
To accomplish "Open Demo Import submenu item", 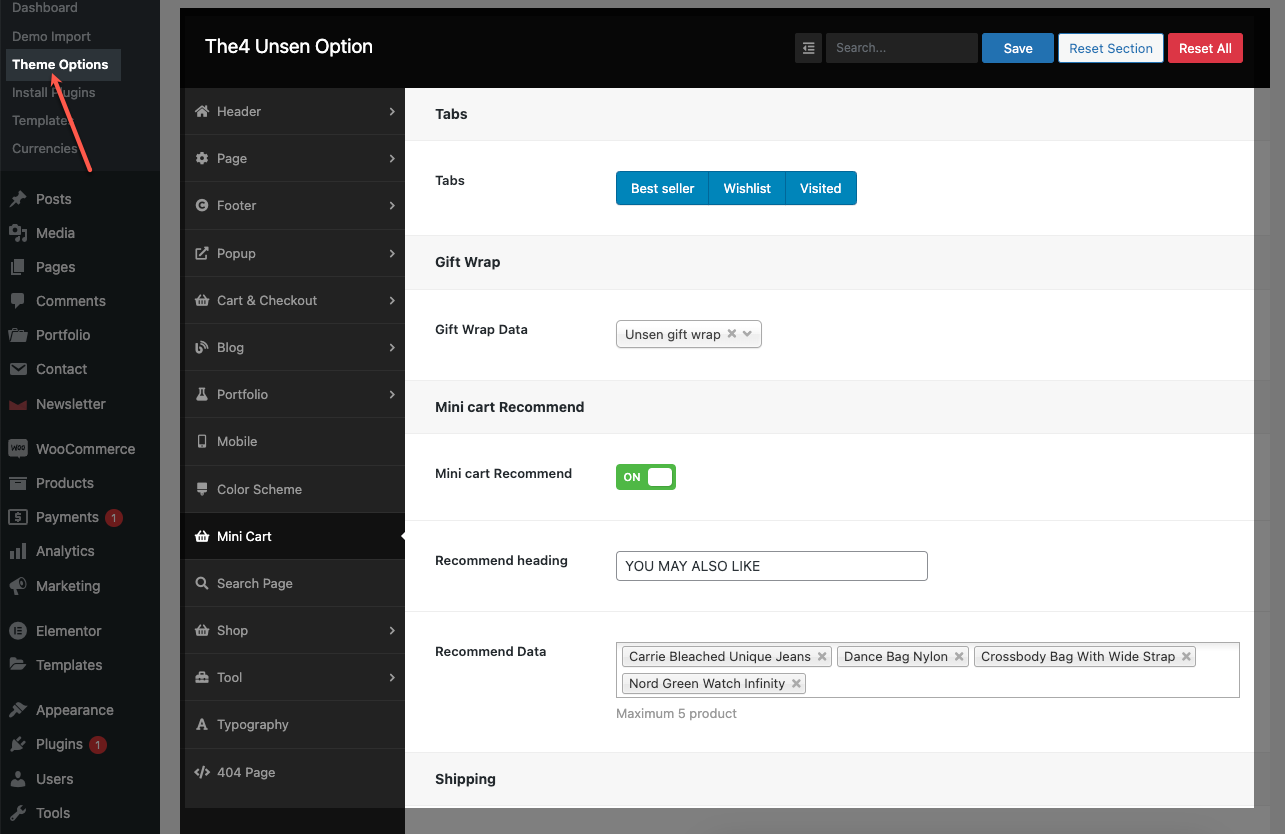I will tap(51, 36).
